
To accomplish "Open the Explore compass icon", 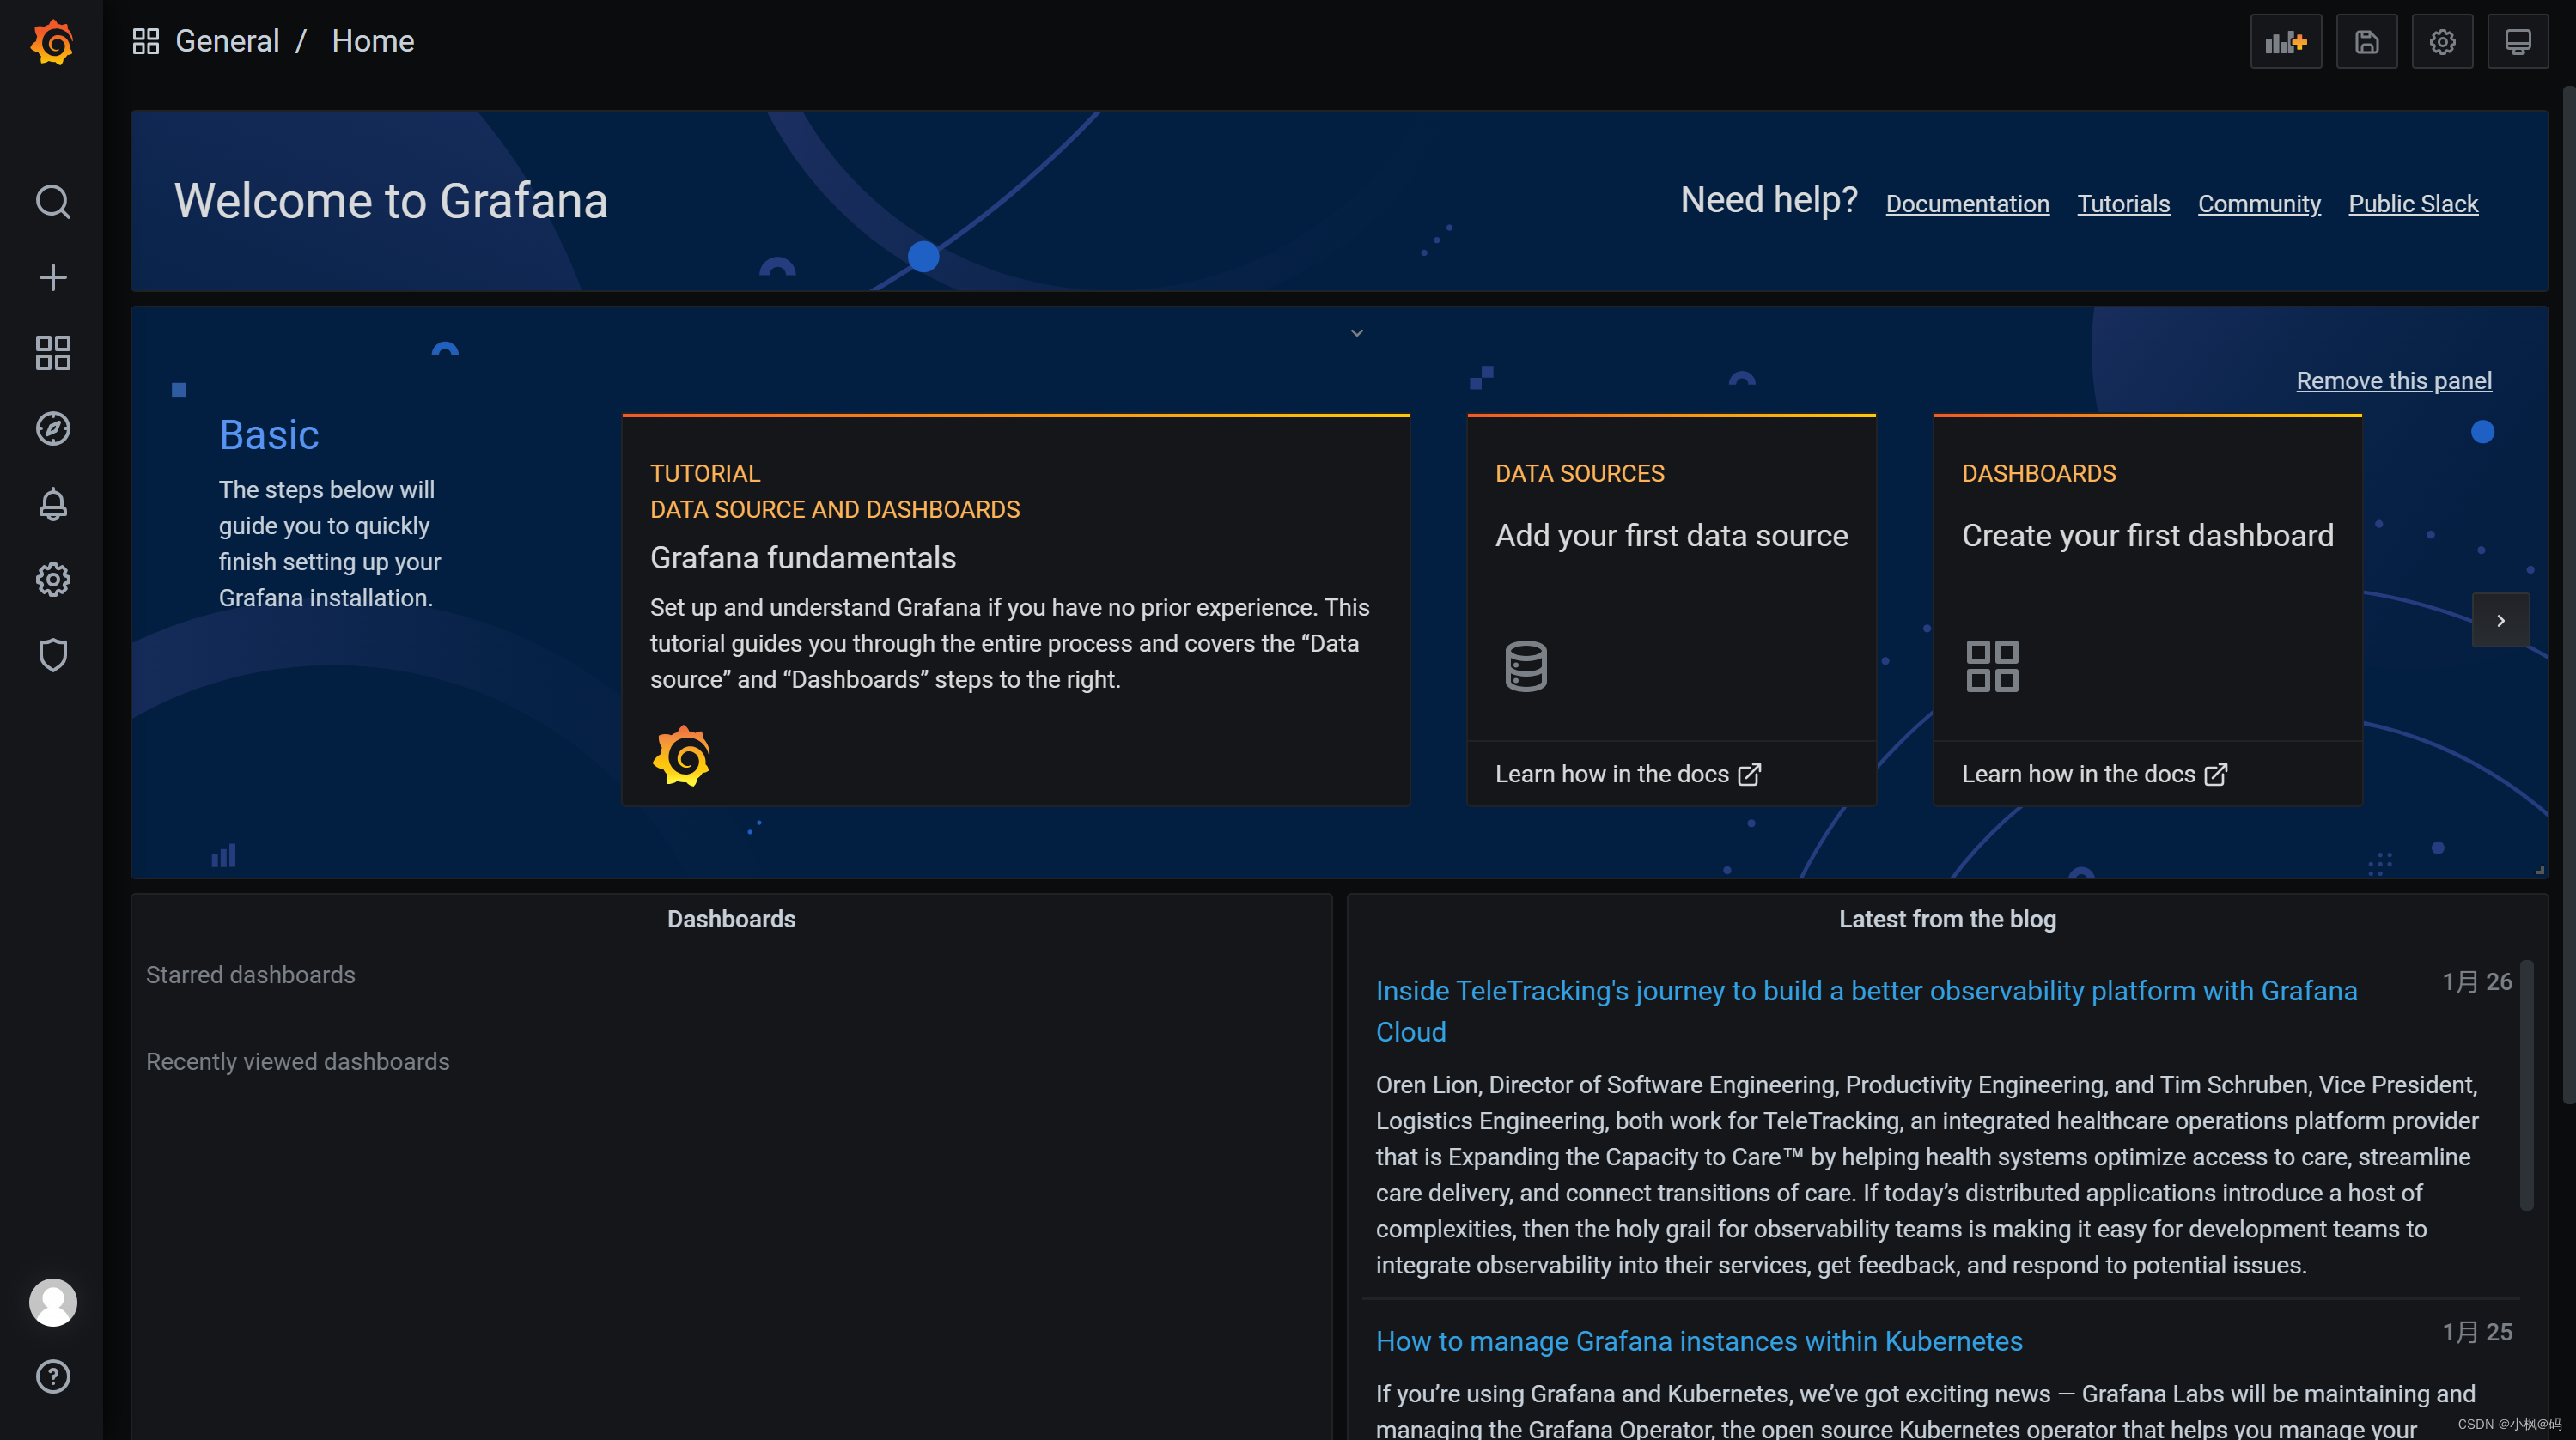I will pyautogui.click(x=52, y=428).
